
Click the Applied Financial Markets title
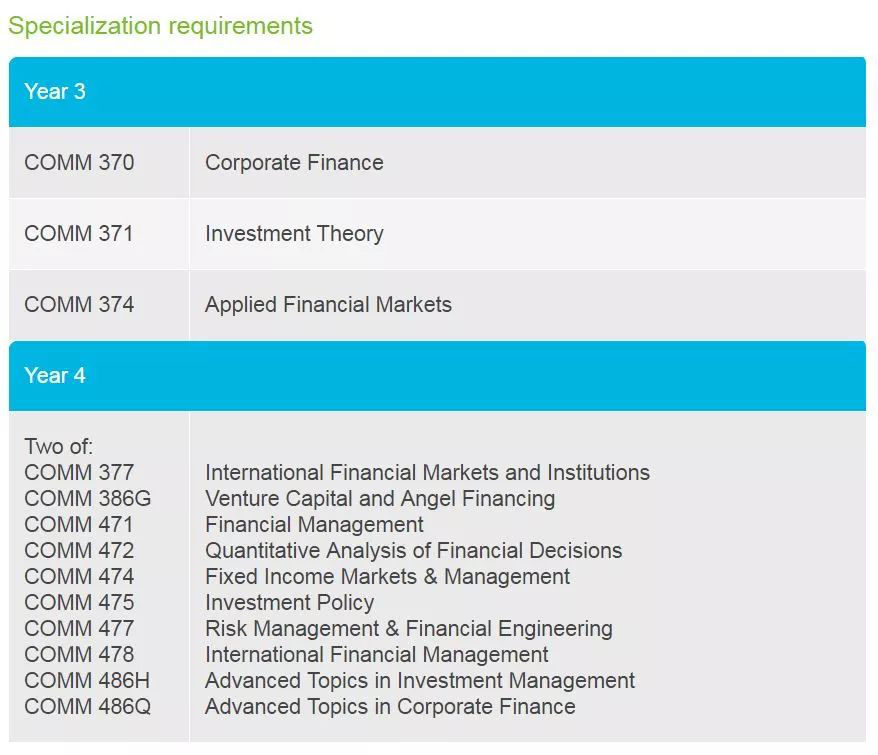[328, 305]
